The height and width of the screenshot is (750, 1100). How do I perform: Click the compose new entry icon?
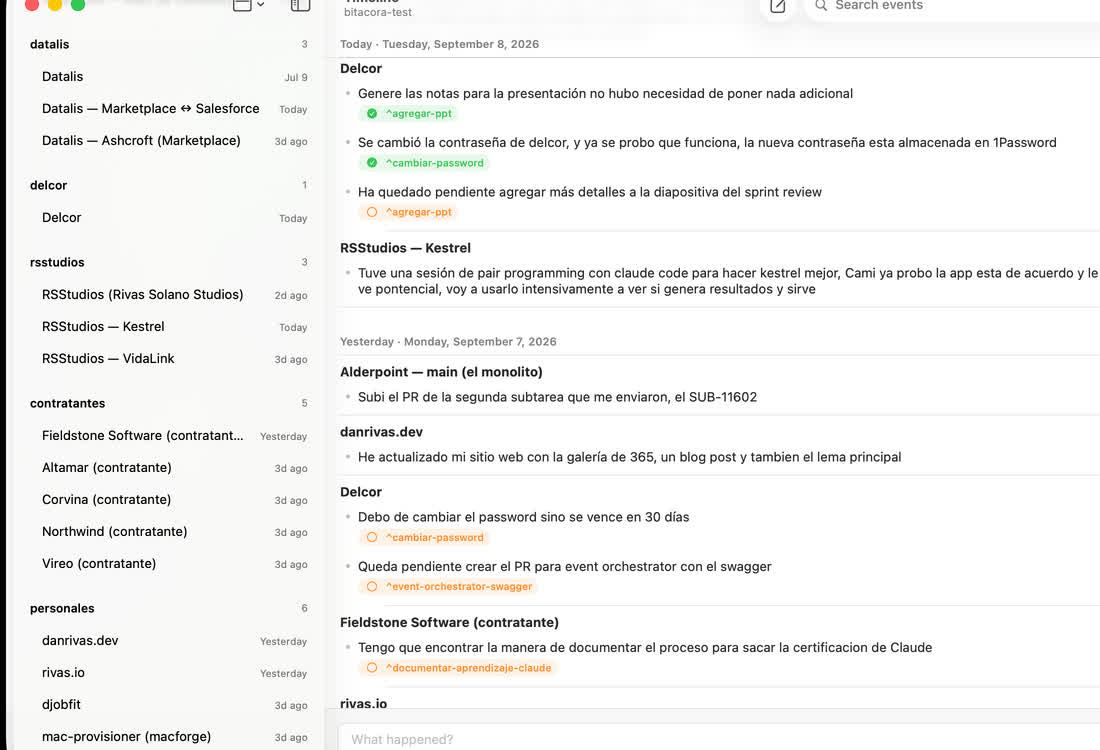coord(777,6)
